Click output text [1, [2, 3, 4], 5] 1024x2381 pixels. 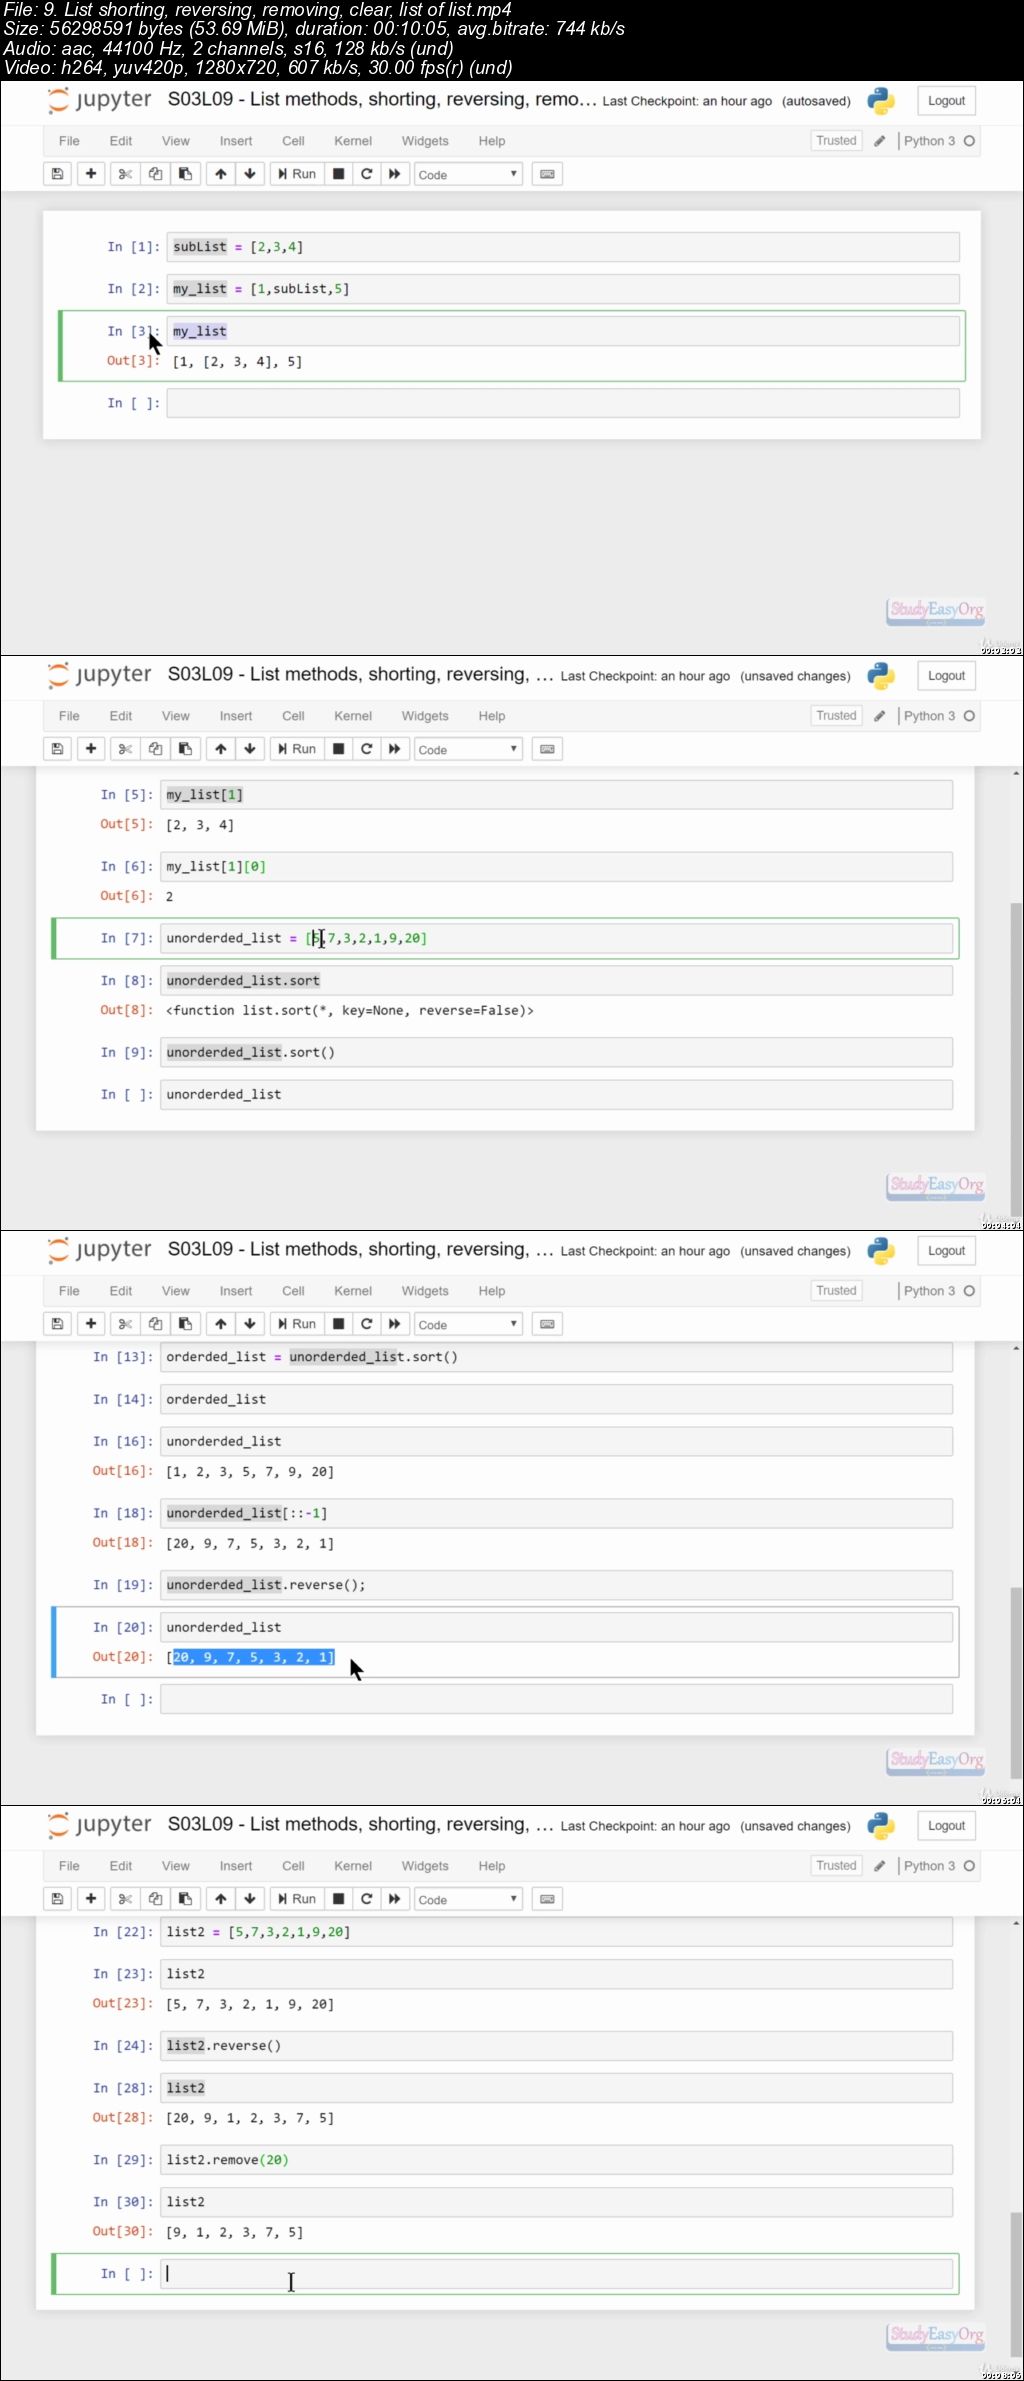click(x=237, y=362)
